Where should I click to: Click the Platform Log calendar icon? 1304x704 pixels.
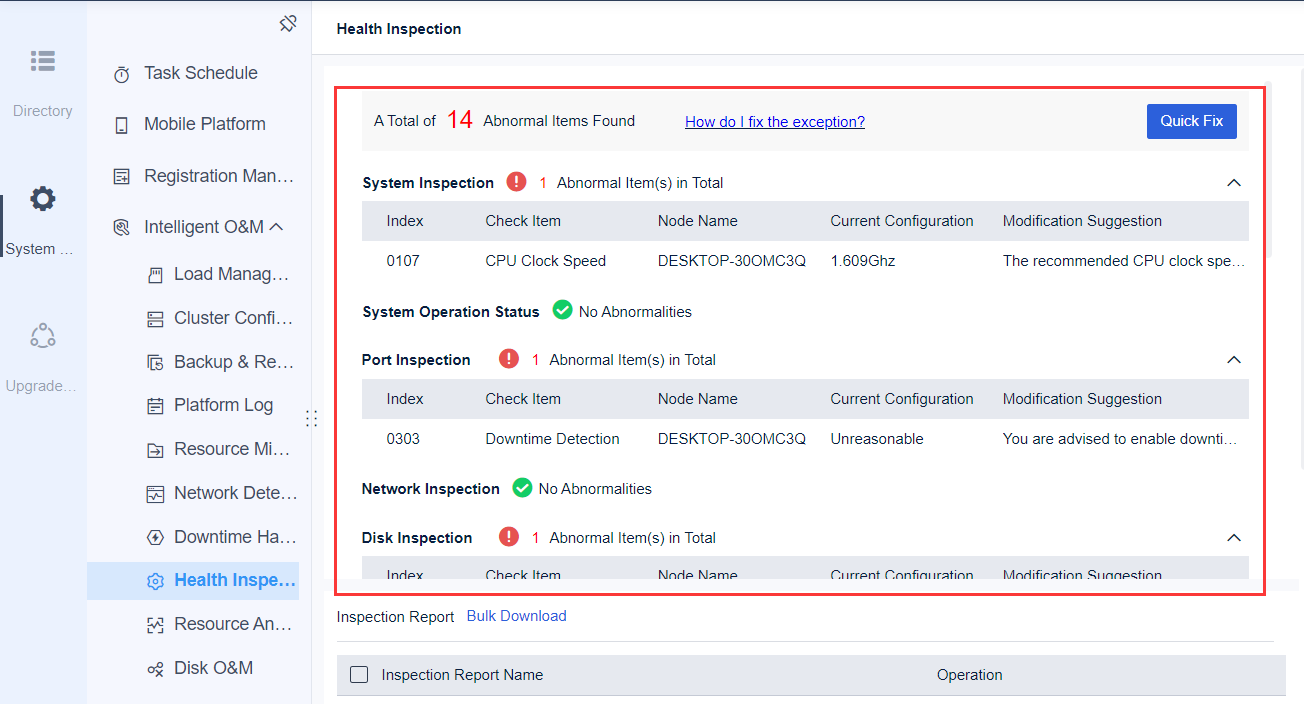[154, 405]
